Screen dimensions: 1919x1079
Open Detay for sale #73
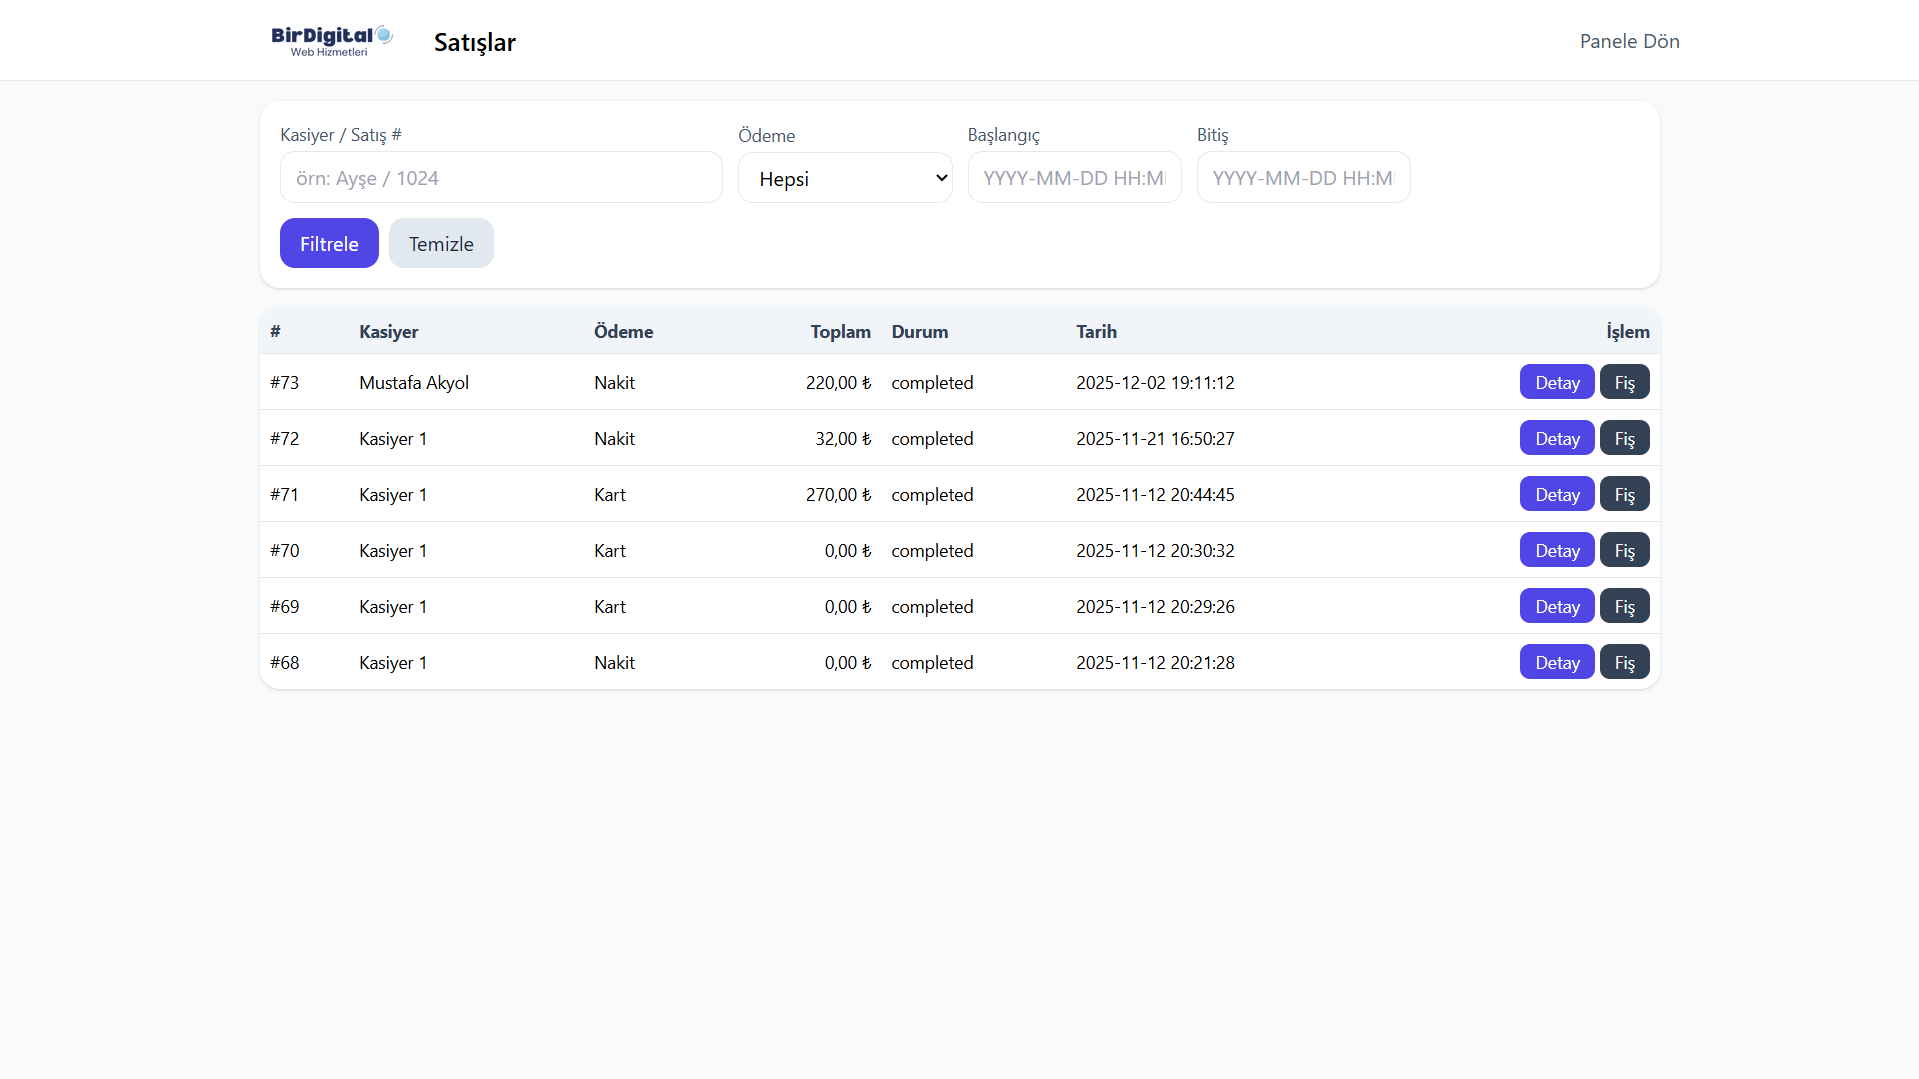1556,382
